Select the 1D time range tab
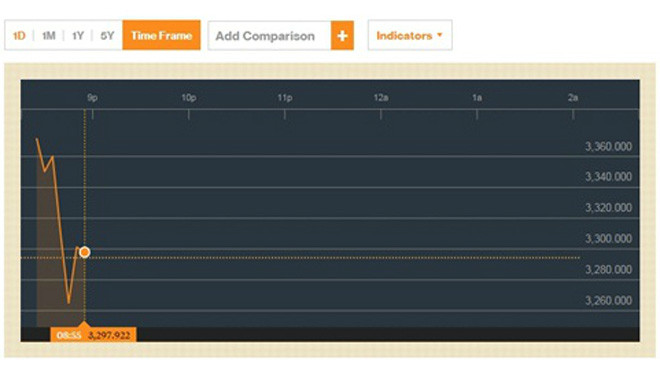Viewport: 660px width, 371px height. 19,36
